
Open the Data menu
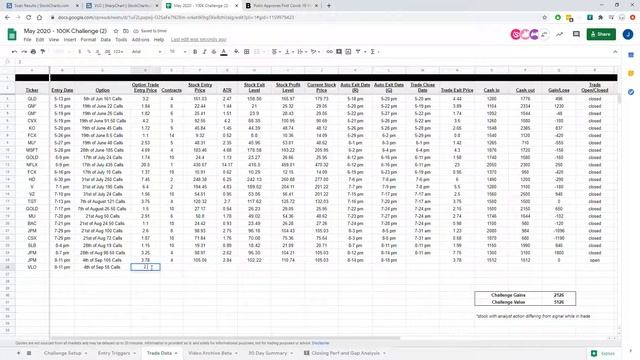coord(106,40)
